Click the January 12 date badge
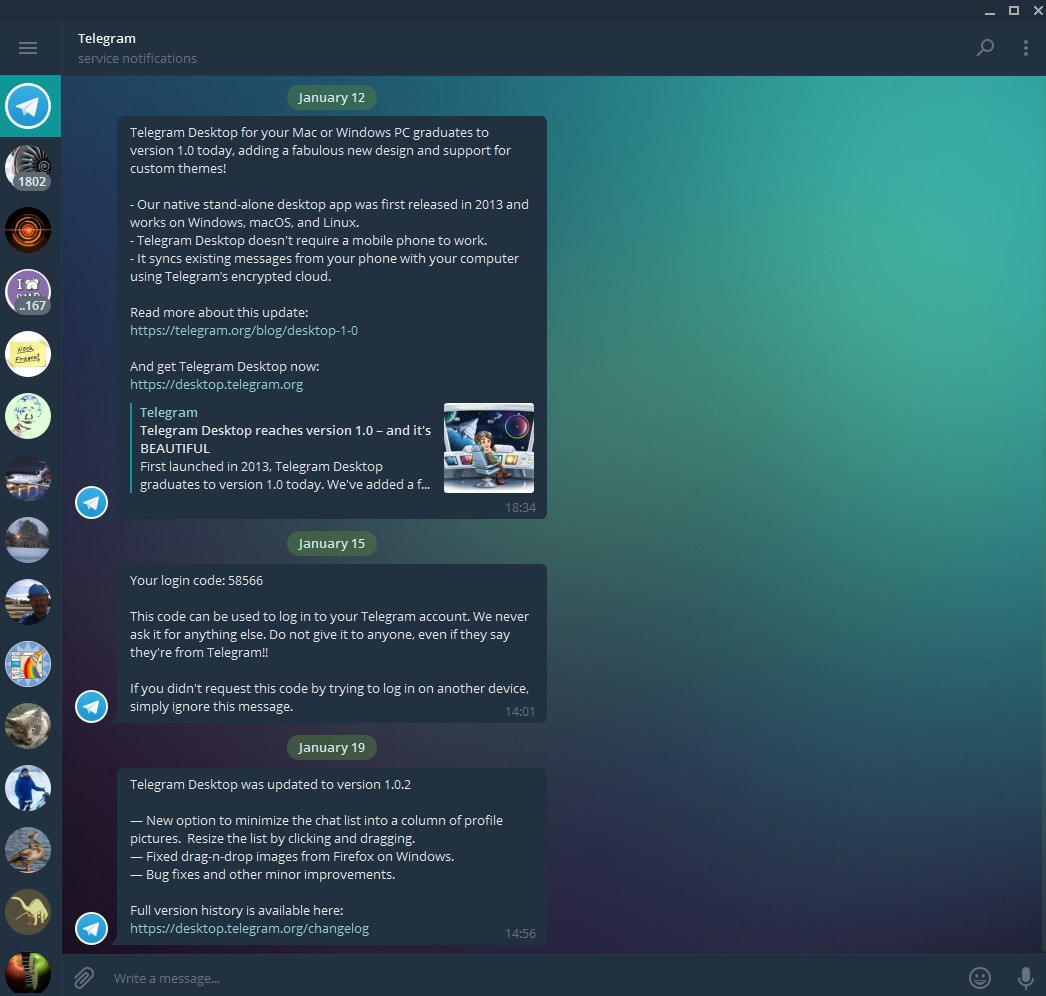Screen dimensions: 1046x996 point(332,97)
